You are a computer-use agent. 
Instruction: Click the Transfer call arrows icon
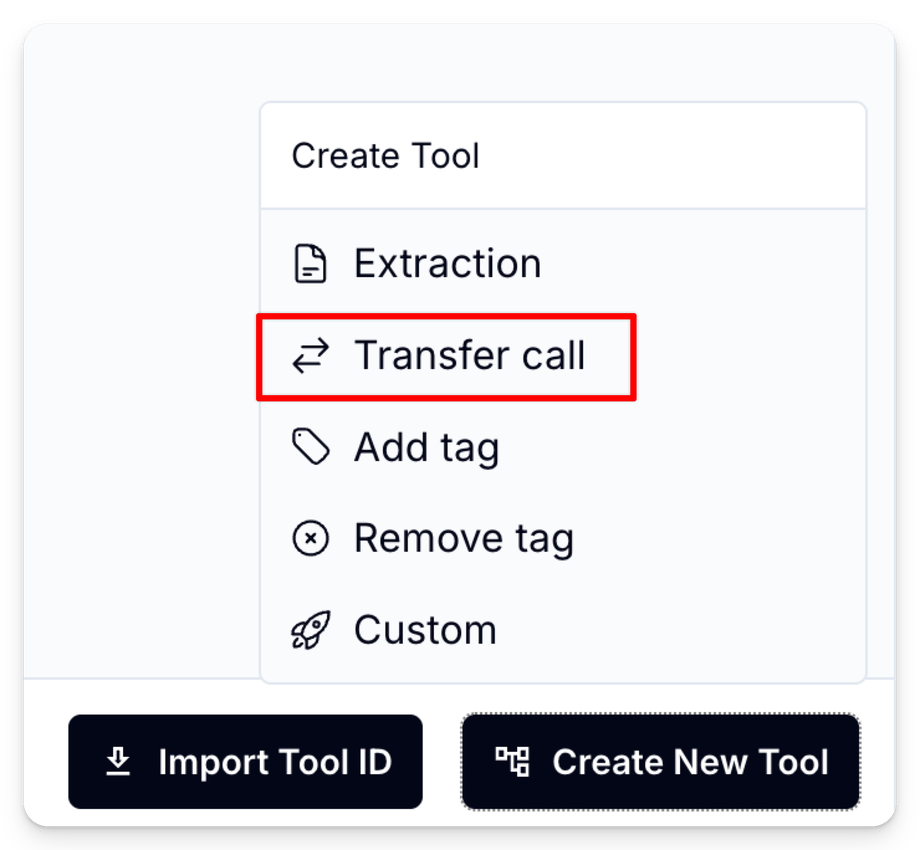(310, 357)
